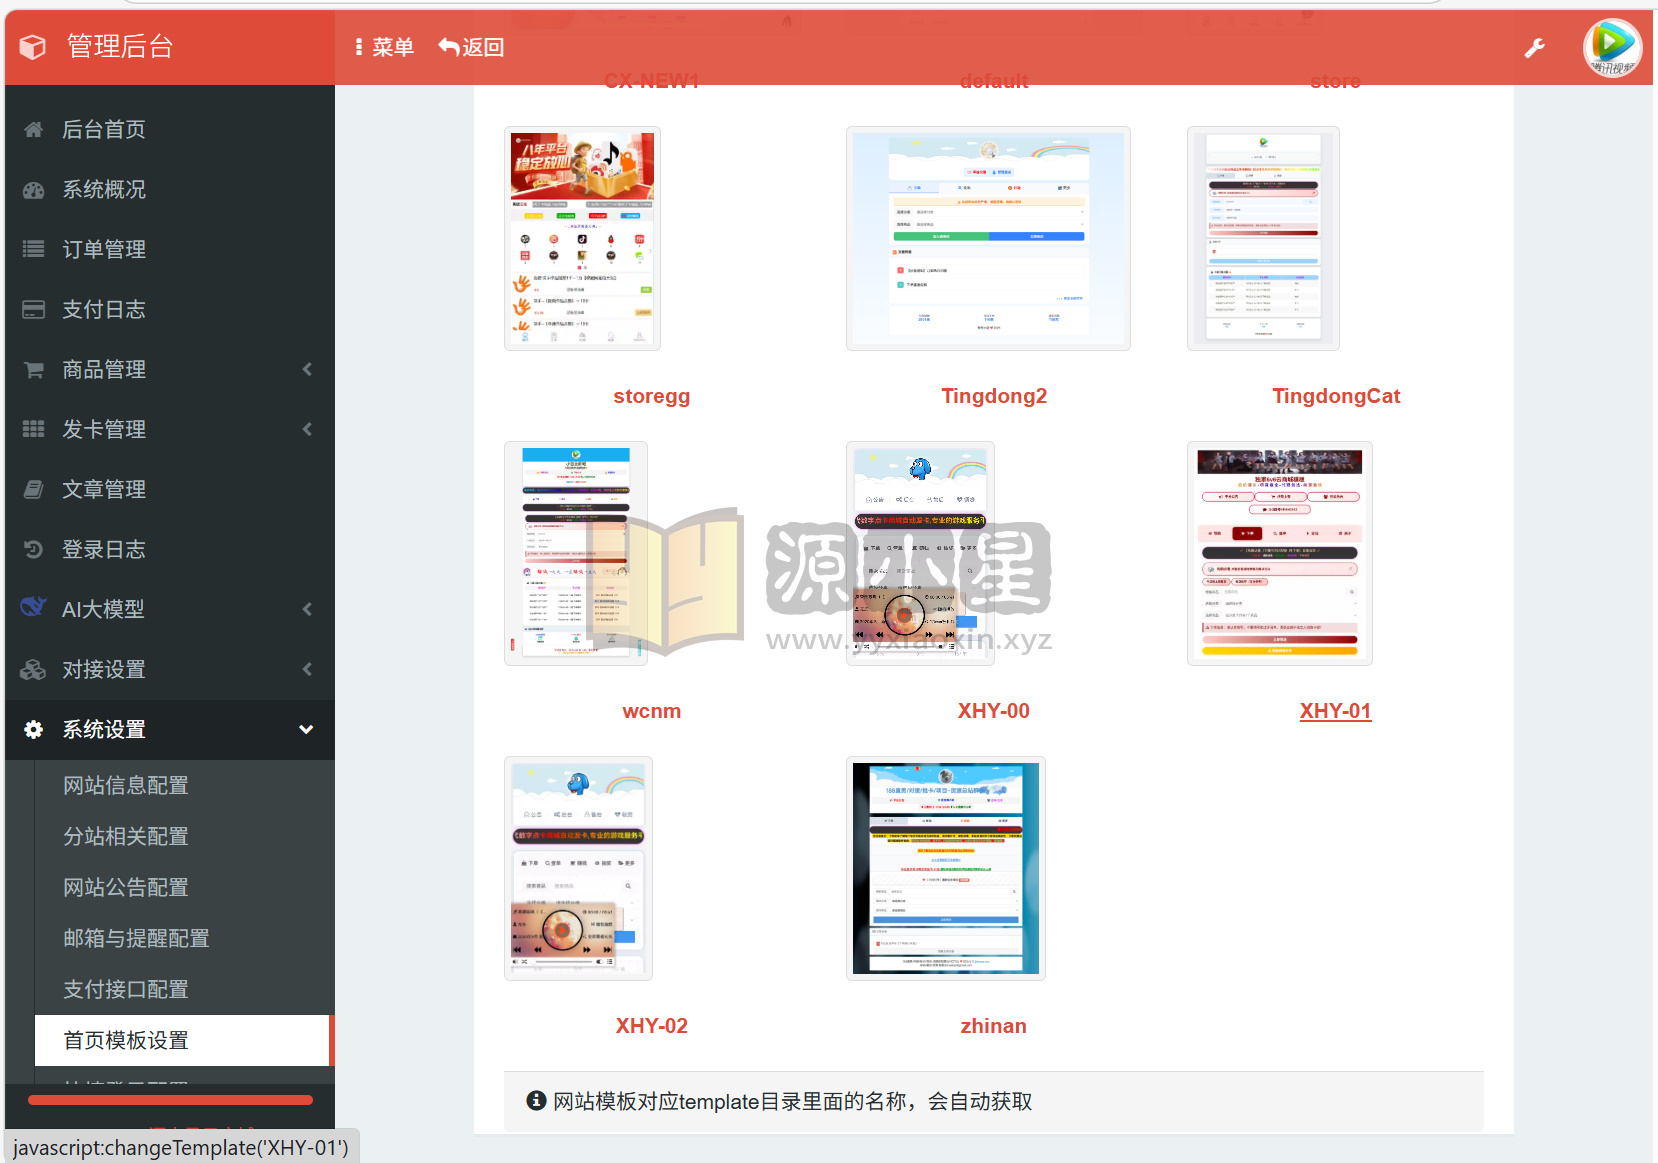Image resolution: width=1658 pixels, height=1163 pixels.
Task: Open the user avatar in top-right corner
Action: pos(1612,47)
